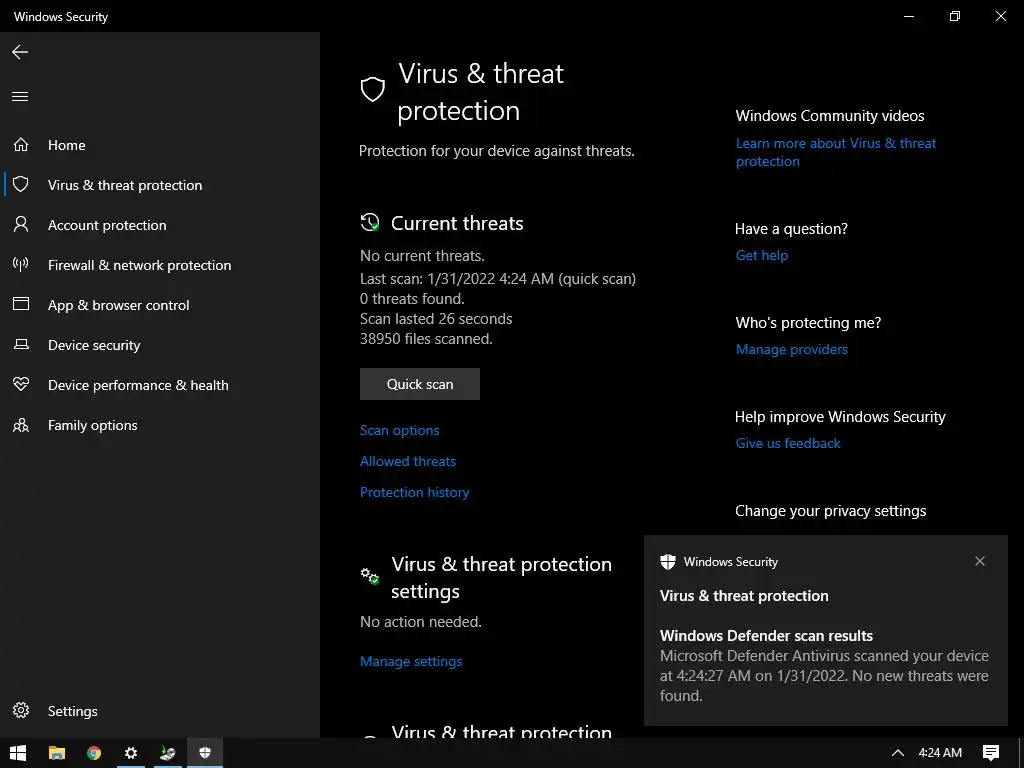Click the Give us feedback link
Image resolution: width=1024 pixels, height=768 pixels.
(788, 443)
